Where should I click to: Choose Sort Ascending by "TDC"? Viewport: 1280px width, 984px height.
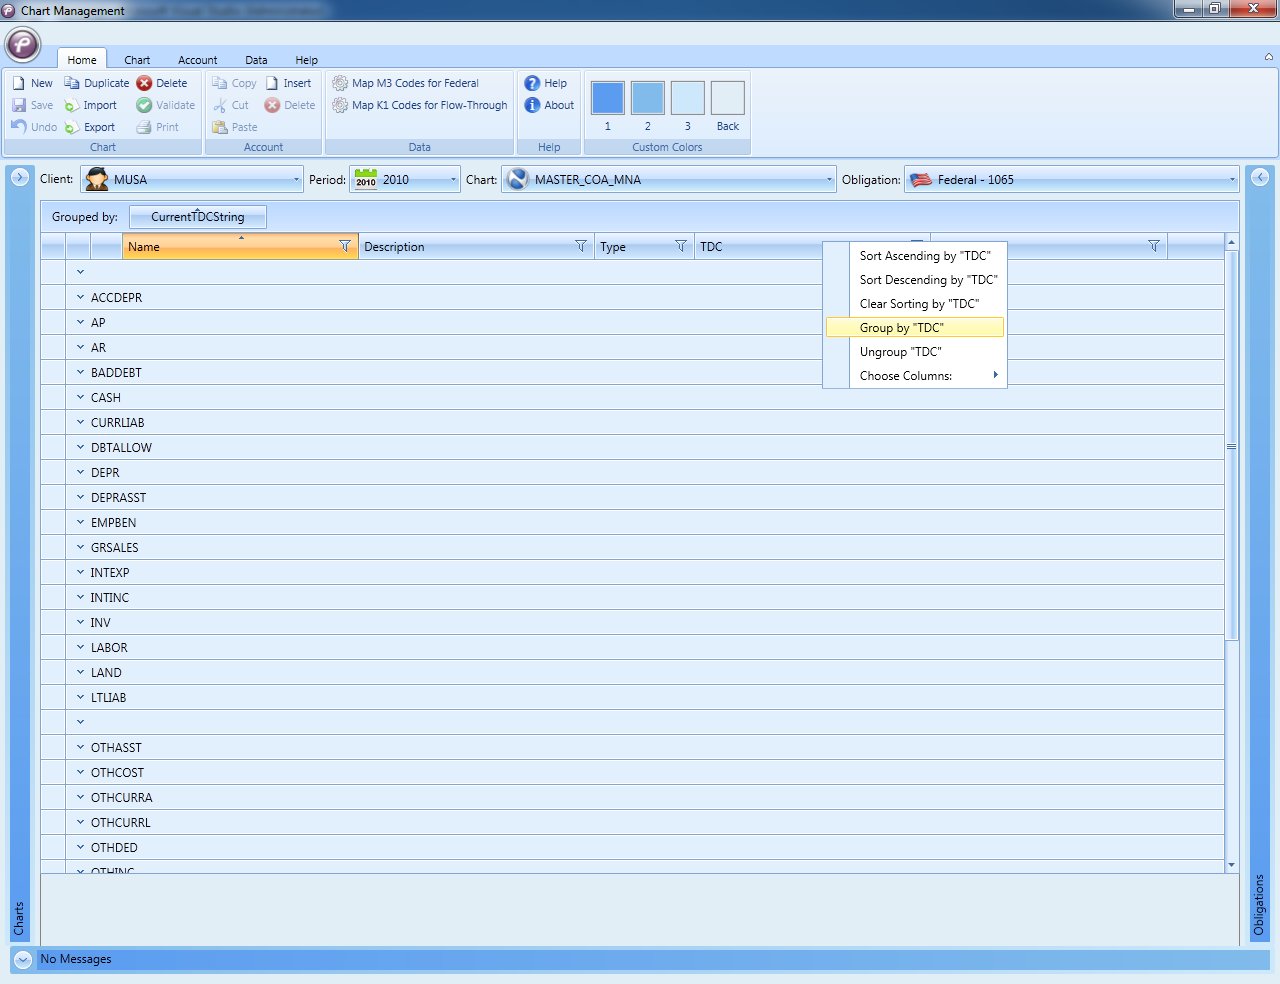click(915, 256)
